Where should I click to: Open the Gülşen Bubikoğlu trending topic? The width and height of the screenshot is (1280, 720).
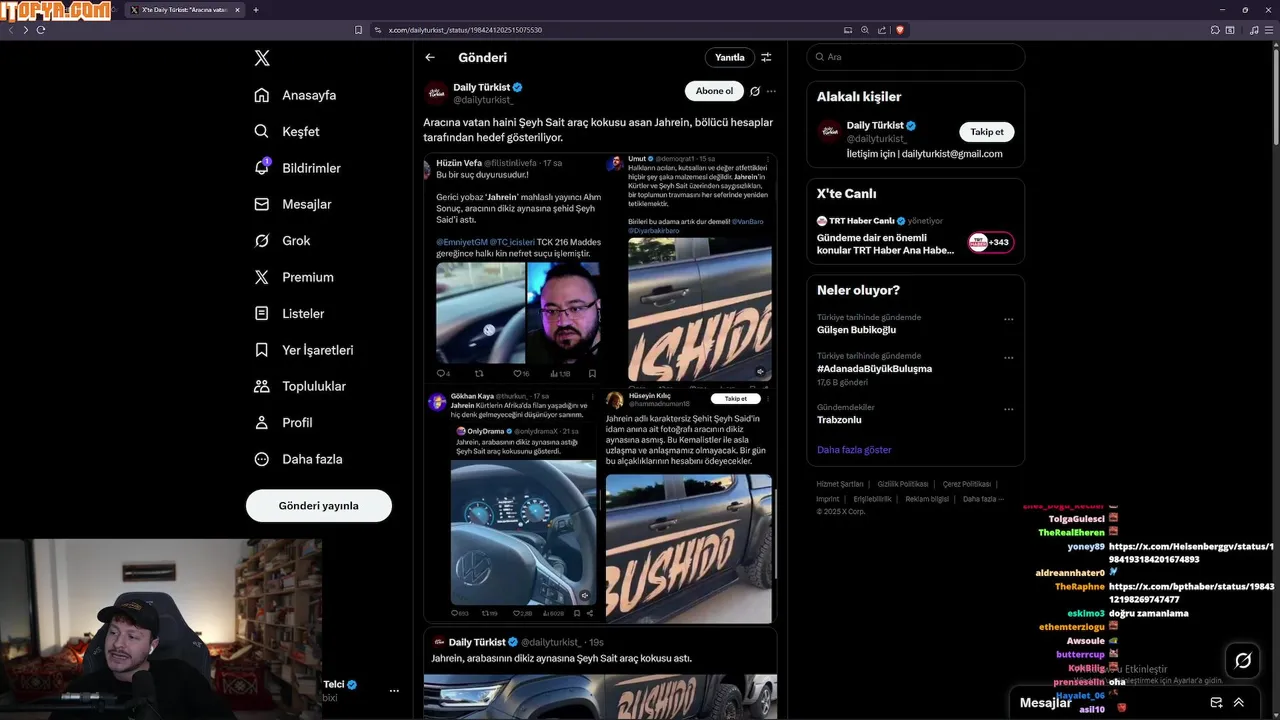(x=856, y=330)
